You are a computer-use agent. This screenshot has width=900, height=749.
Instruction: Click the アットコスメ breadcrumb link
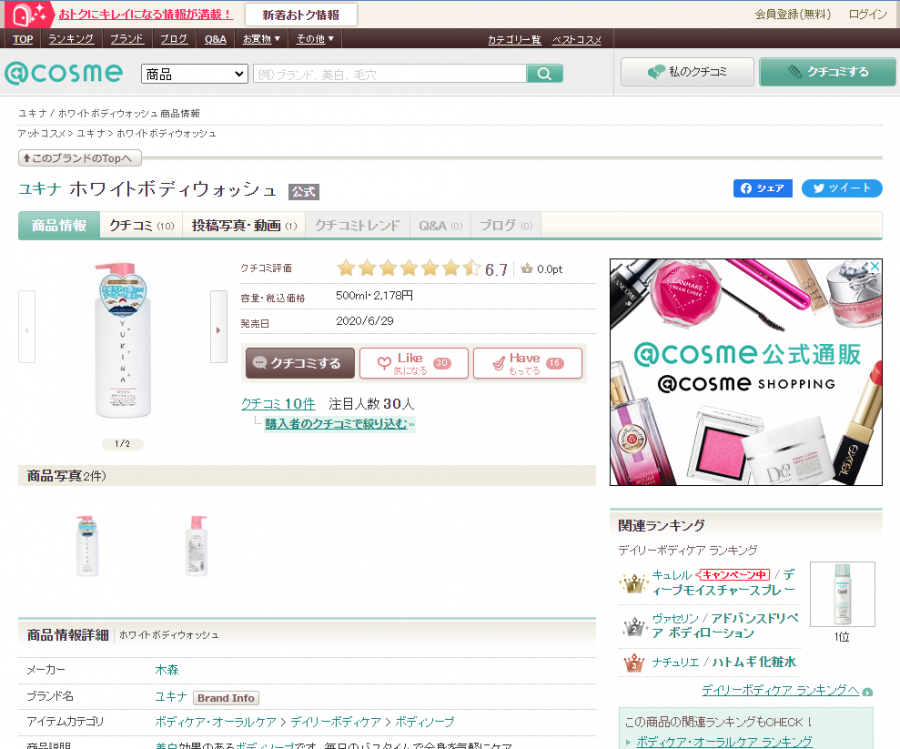pyautogui.click(x=41, y=133)
